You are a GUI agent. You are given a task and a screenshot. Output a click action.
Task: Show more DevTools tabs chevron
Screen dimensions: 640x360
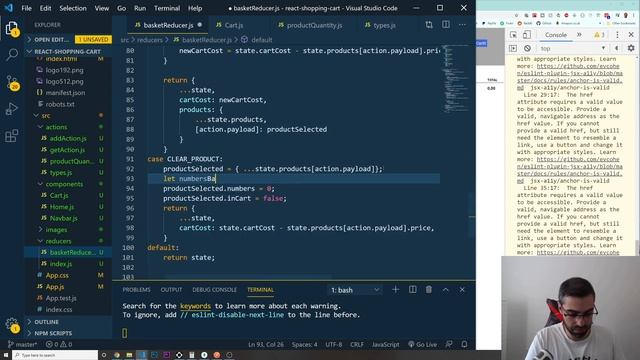click(x=579, y=35)
